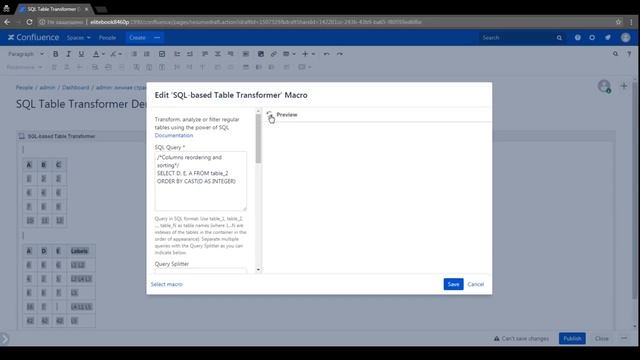Go back in the browser
This screenshot has height=360, width=640.
[7, 22]
